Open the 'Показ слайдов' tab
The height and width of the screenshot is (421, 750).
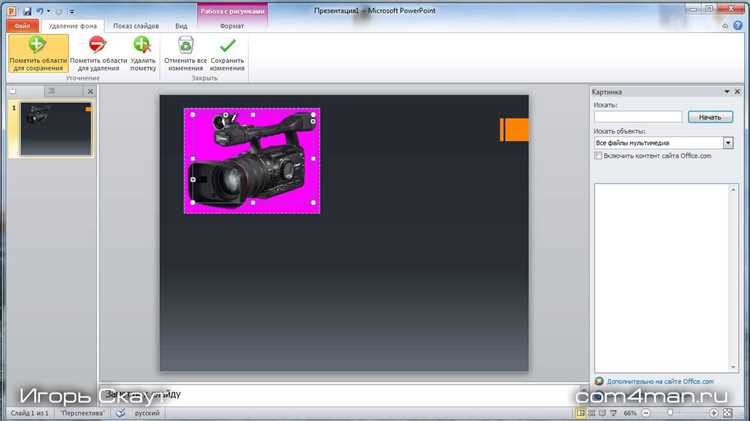[136, 26]
